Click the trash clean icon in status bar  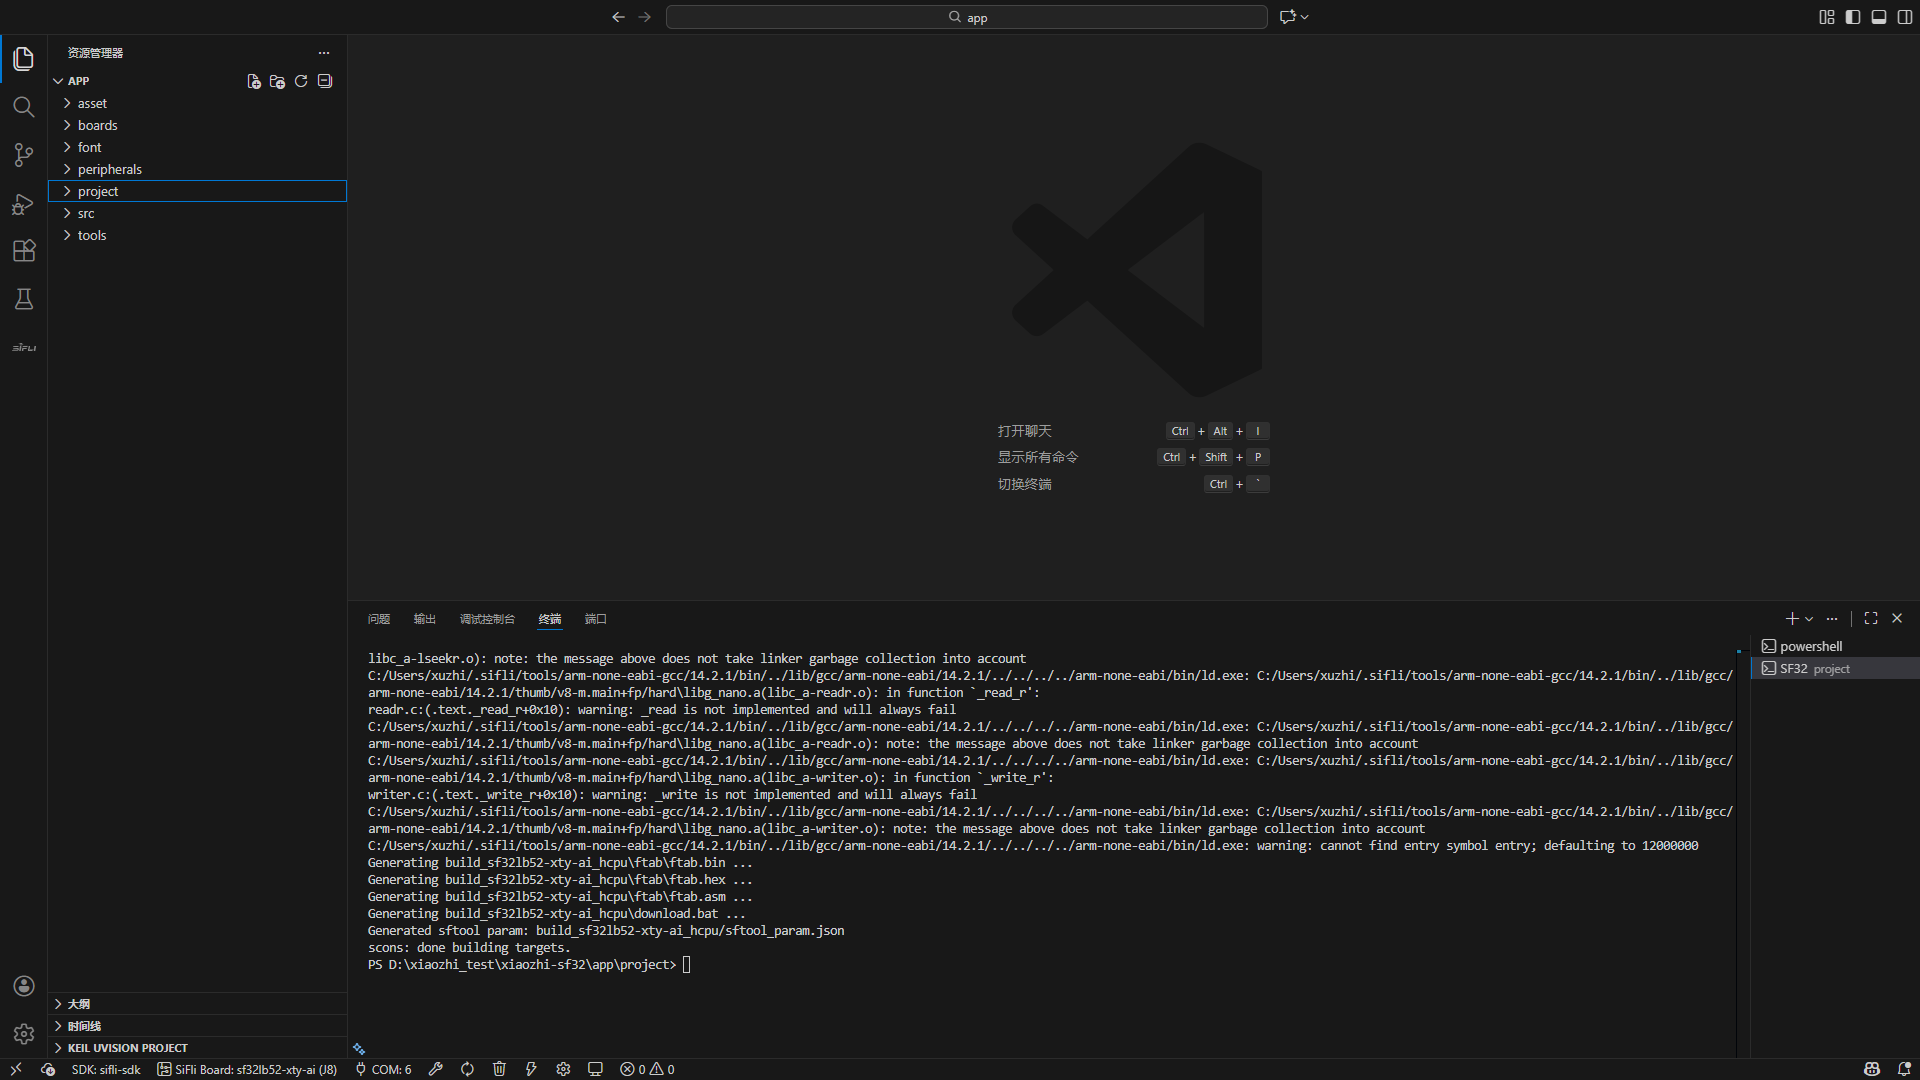click(x=499, y=1069)
